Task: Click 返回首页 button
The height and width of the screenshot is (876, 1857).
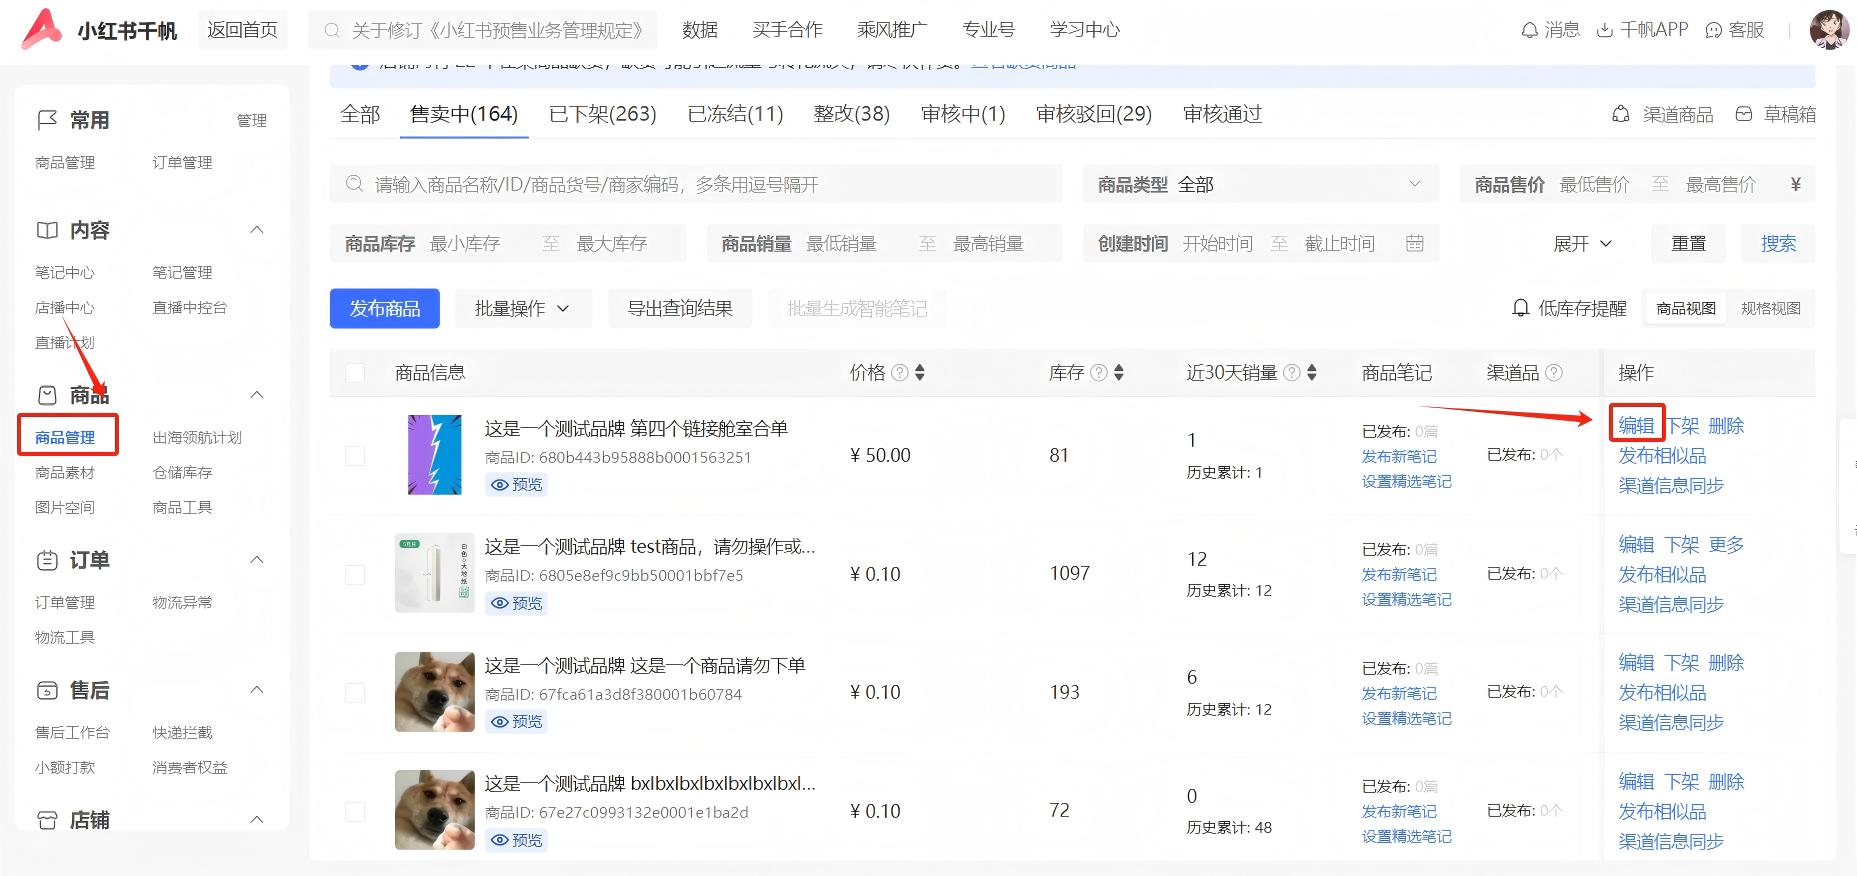Action: (242, 30)
